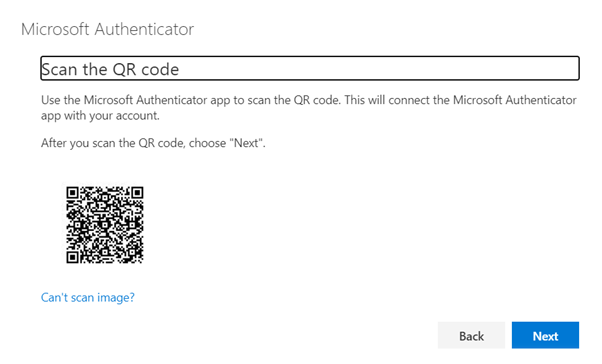The image size is (602, 364).
Task: Click the blue Next button
Action: point(545,335)
